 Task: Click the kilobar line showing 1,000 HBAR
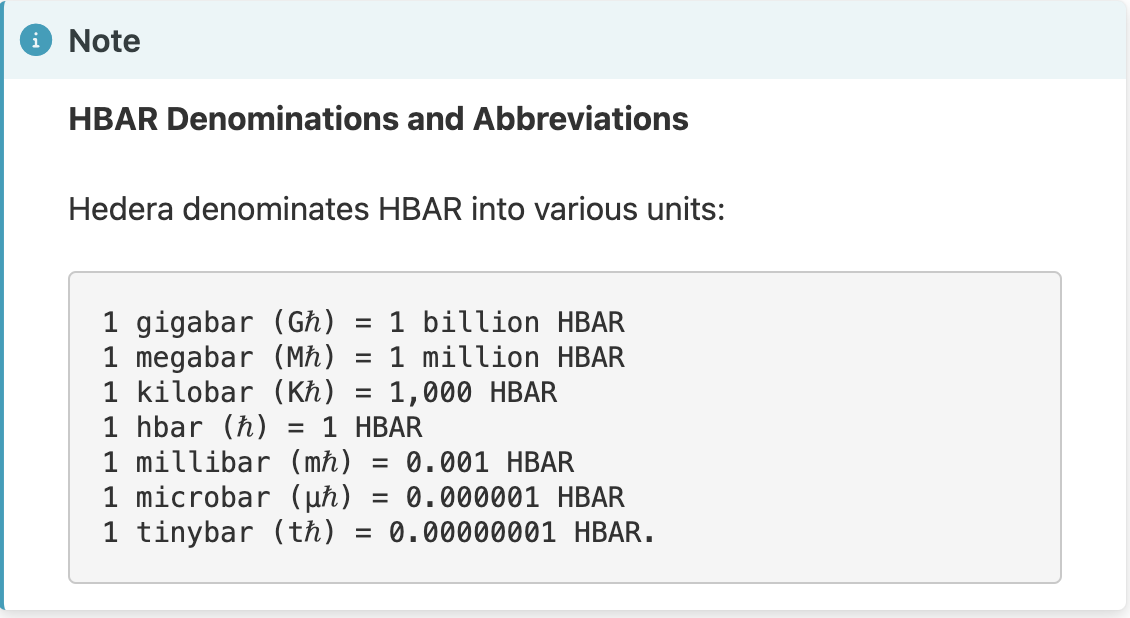(x=329, y=393)
